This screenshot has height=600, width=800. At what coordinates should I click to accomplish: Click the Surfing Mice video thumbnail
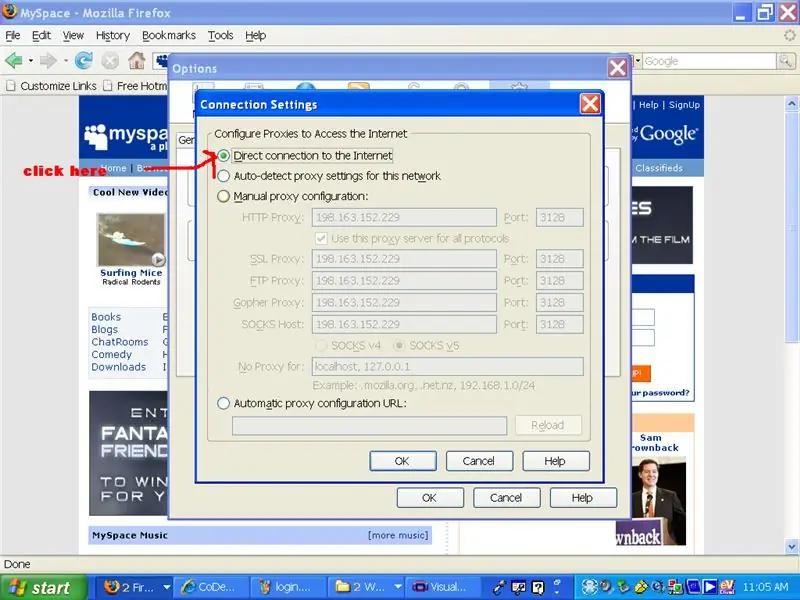pos(131,240)
